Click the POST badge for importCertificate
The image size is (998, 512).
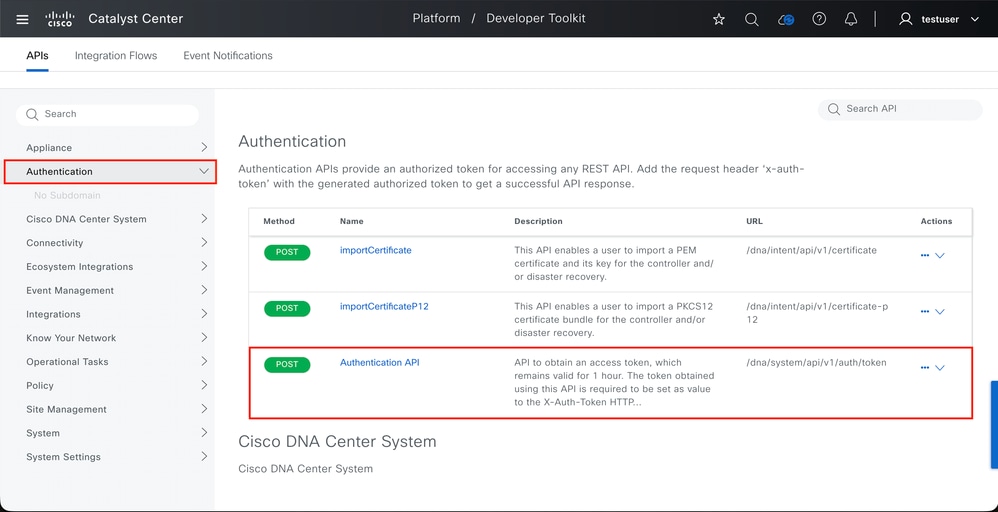[287, 252]
